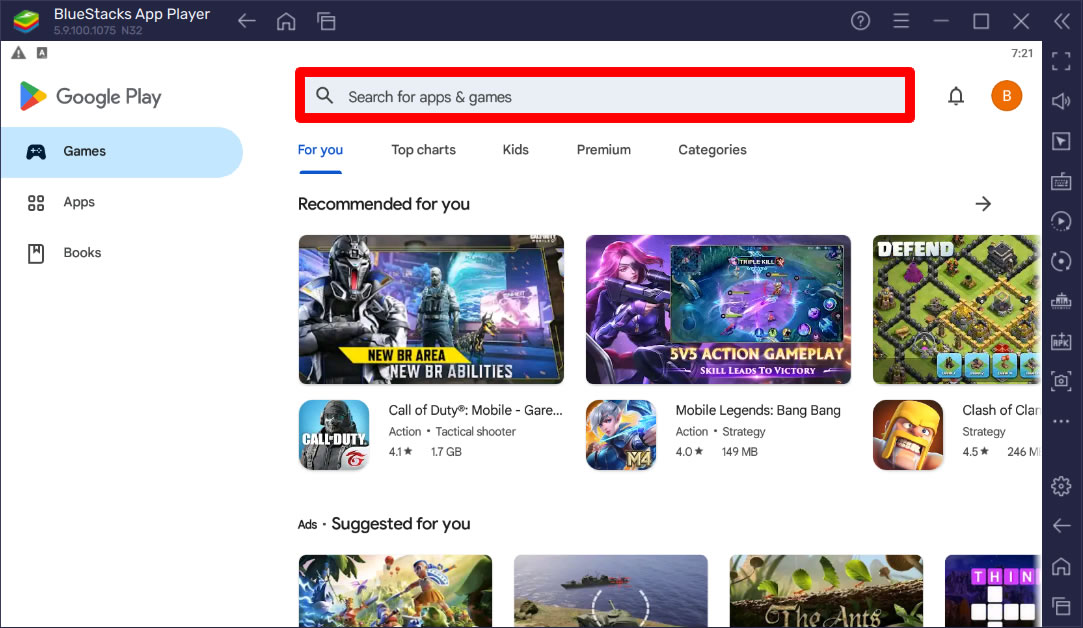Collapse the side toolbar with double chevron

click(1062, 21)
